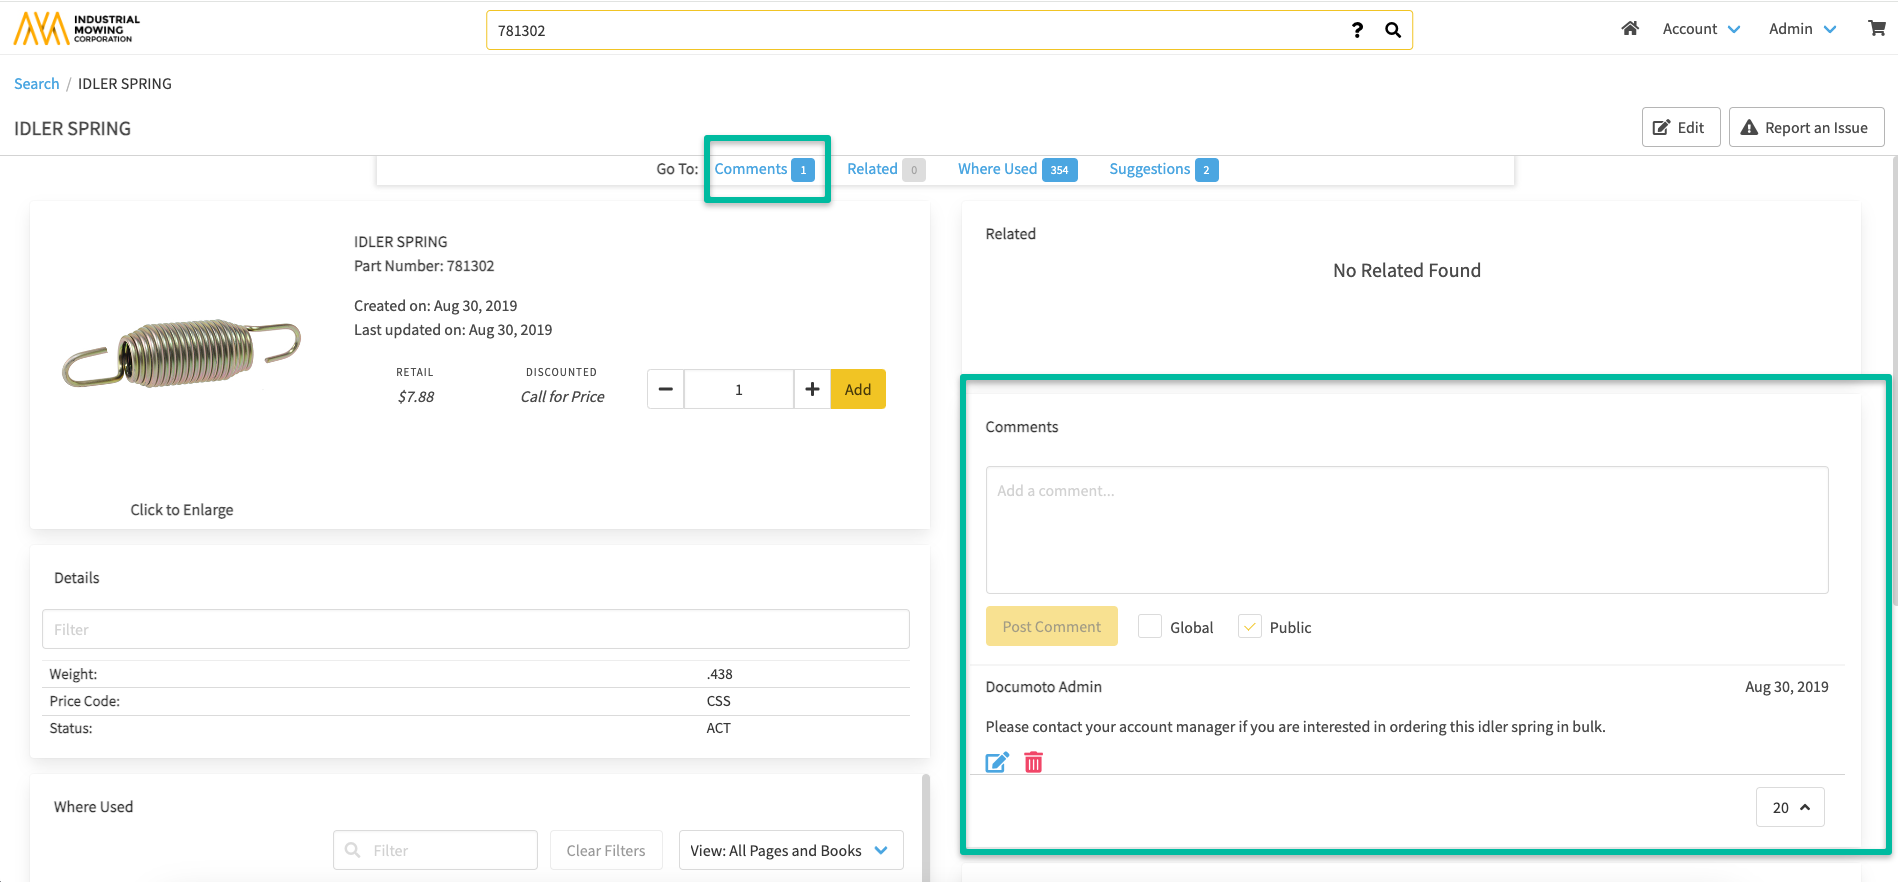Screen dimensions: 1898x882
Task: Change comments page size dropdown of 20
Action: coord(1790,808)
